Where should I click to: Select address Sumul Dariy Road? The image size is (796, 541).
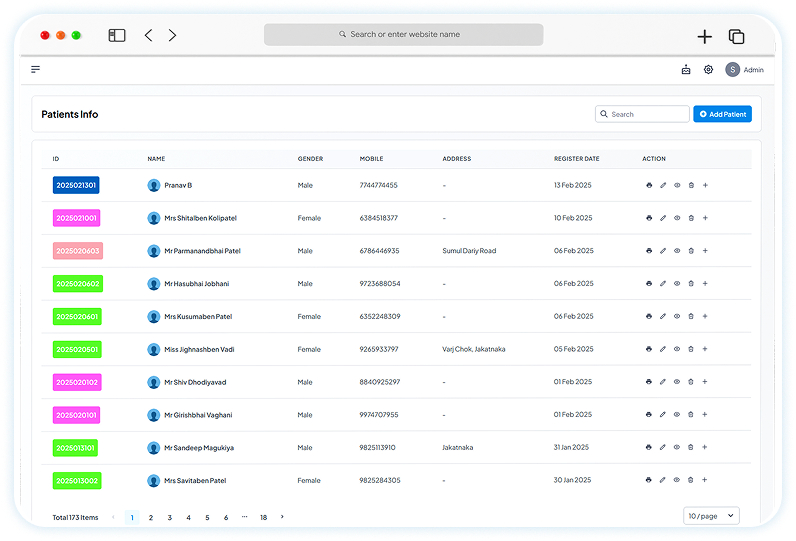coord(469,251)
